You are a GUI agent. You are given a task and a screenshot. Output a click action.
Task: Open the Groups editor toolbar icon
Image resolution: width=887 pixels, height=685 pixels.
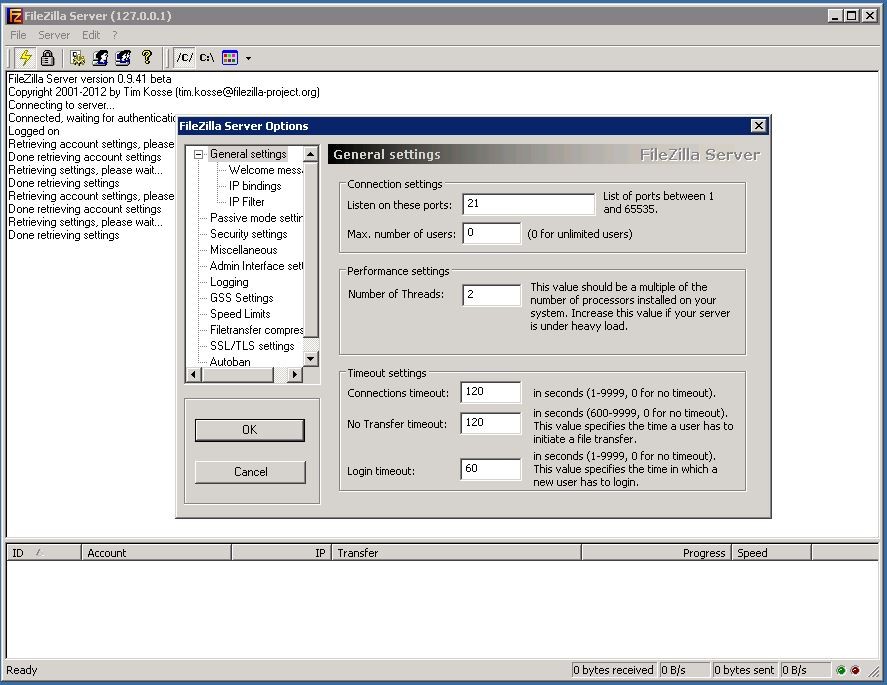click(x=123, y=58)
